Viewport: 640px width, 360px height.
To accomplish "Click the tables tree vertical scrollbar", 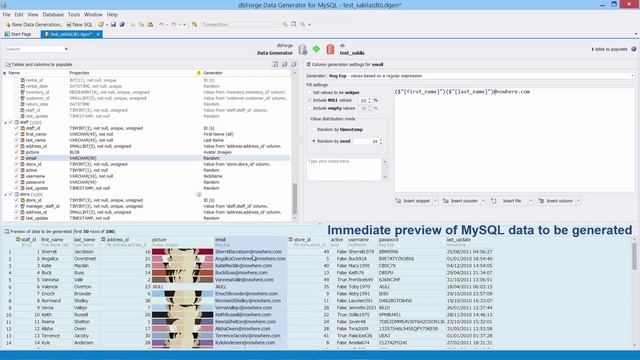I will 295,198.
